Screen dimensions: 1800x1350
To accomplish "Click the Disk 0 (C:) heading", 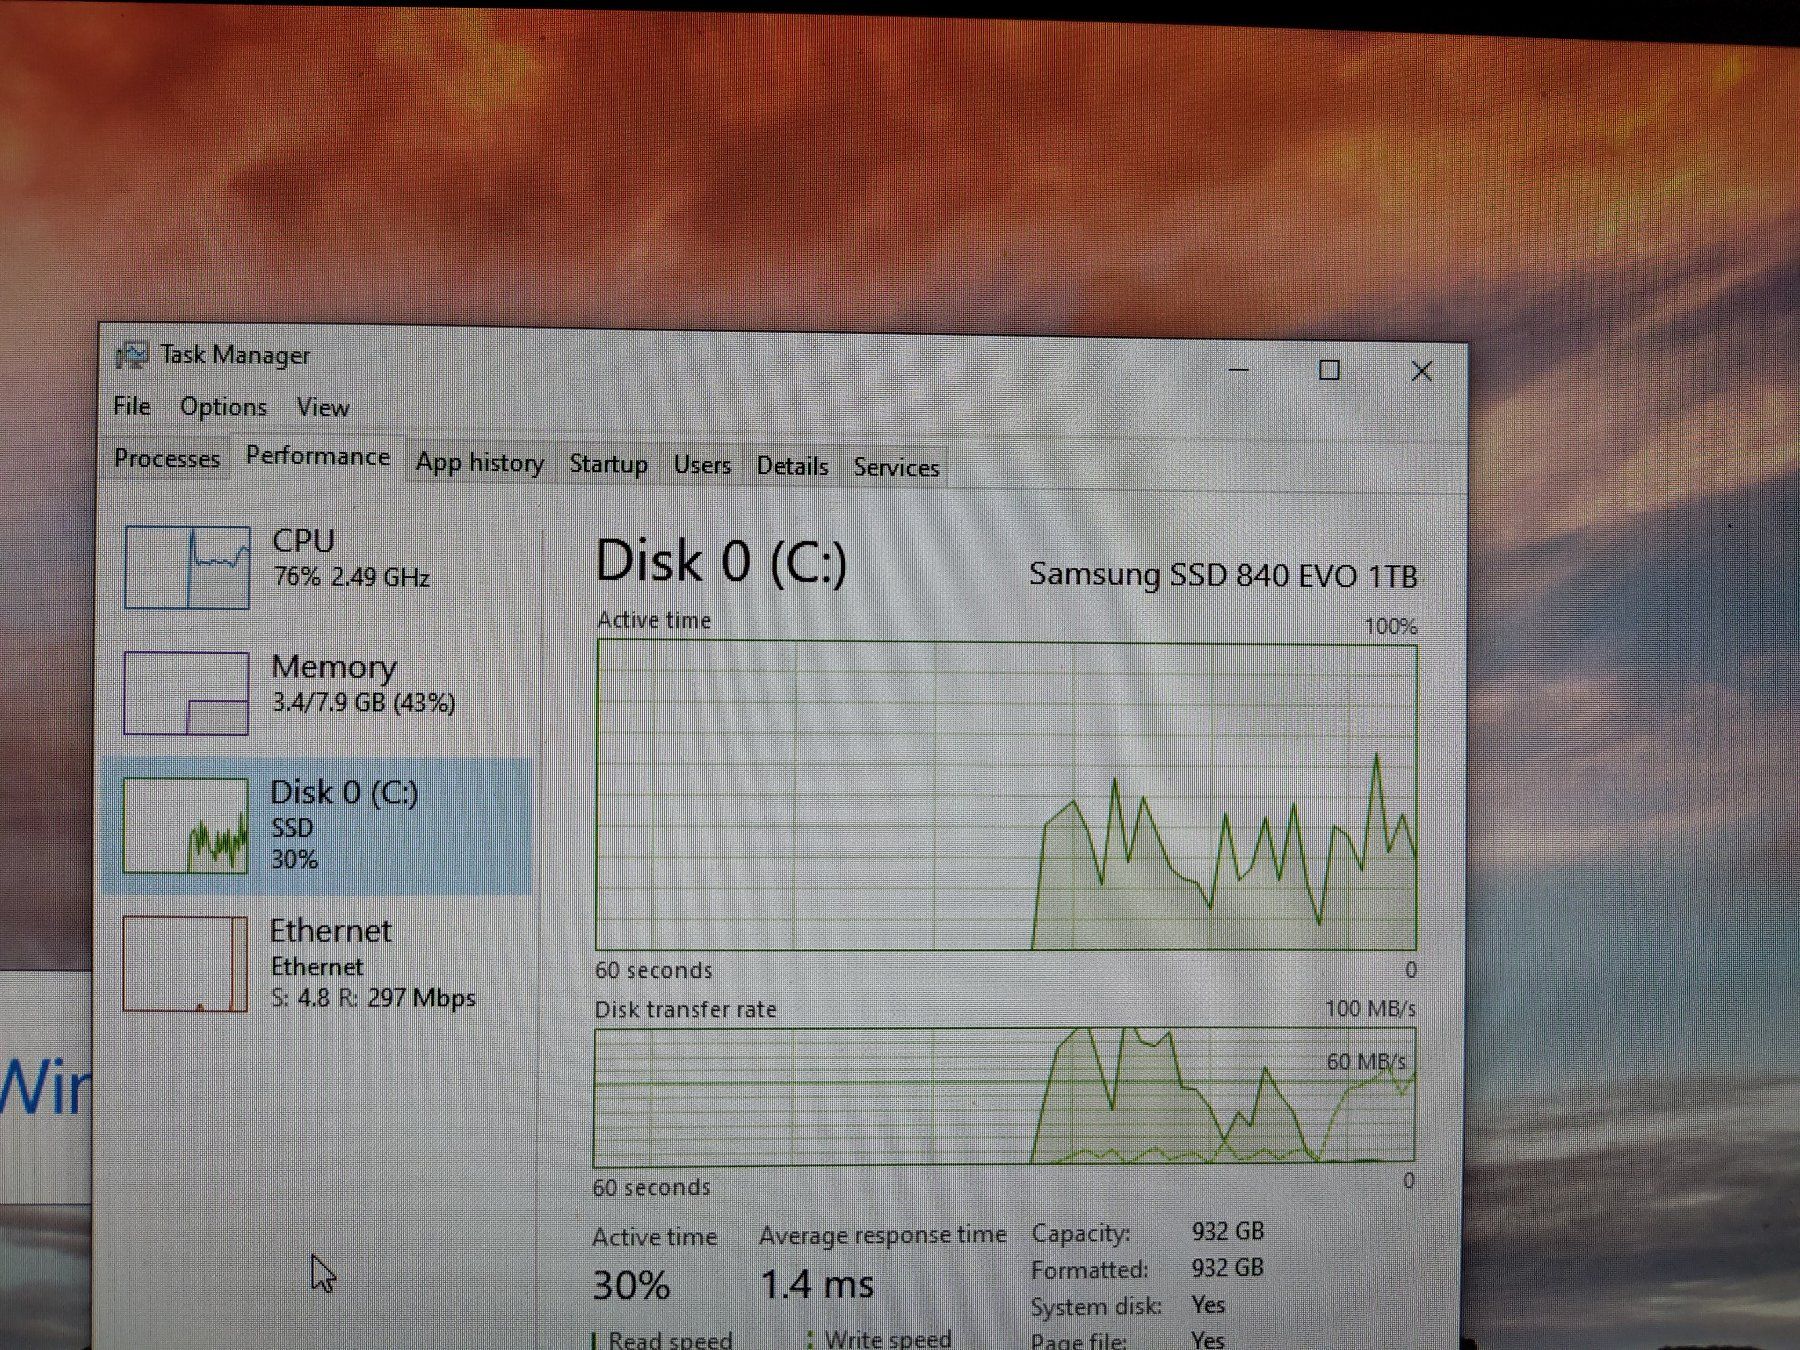I will [721, 561].
